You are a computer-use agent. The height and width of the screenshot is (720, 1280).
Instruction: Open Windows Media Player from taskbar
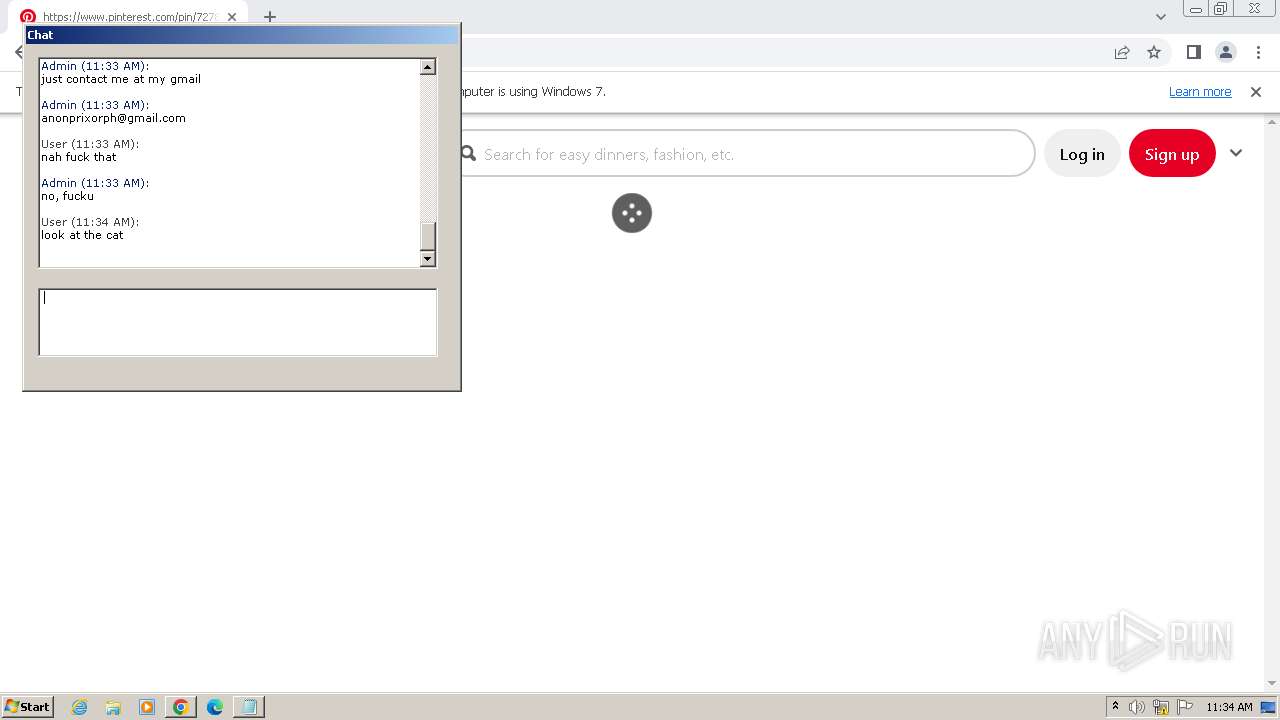pos(147,707)
